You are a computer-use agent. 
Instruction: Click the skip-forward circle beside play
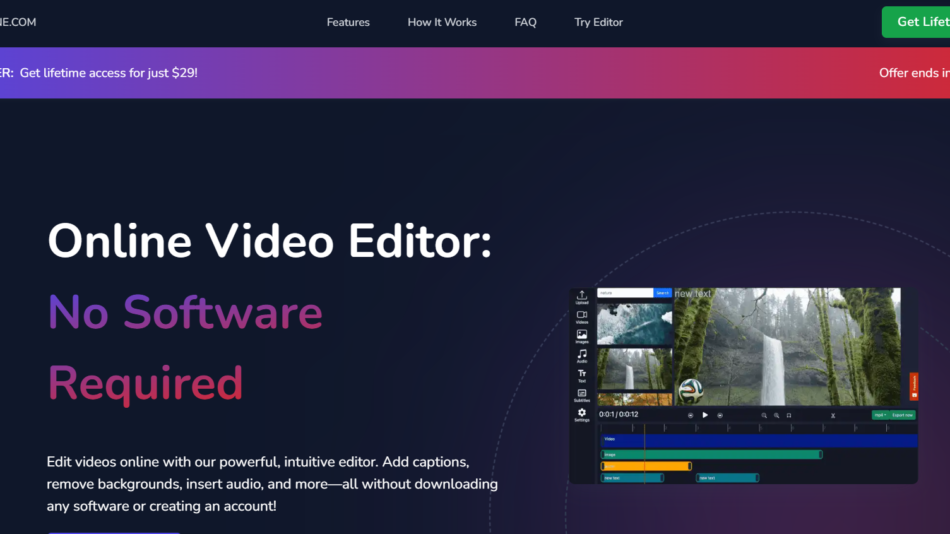(x=720, y=415)
